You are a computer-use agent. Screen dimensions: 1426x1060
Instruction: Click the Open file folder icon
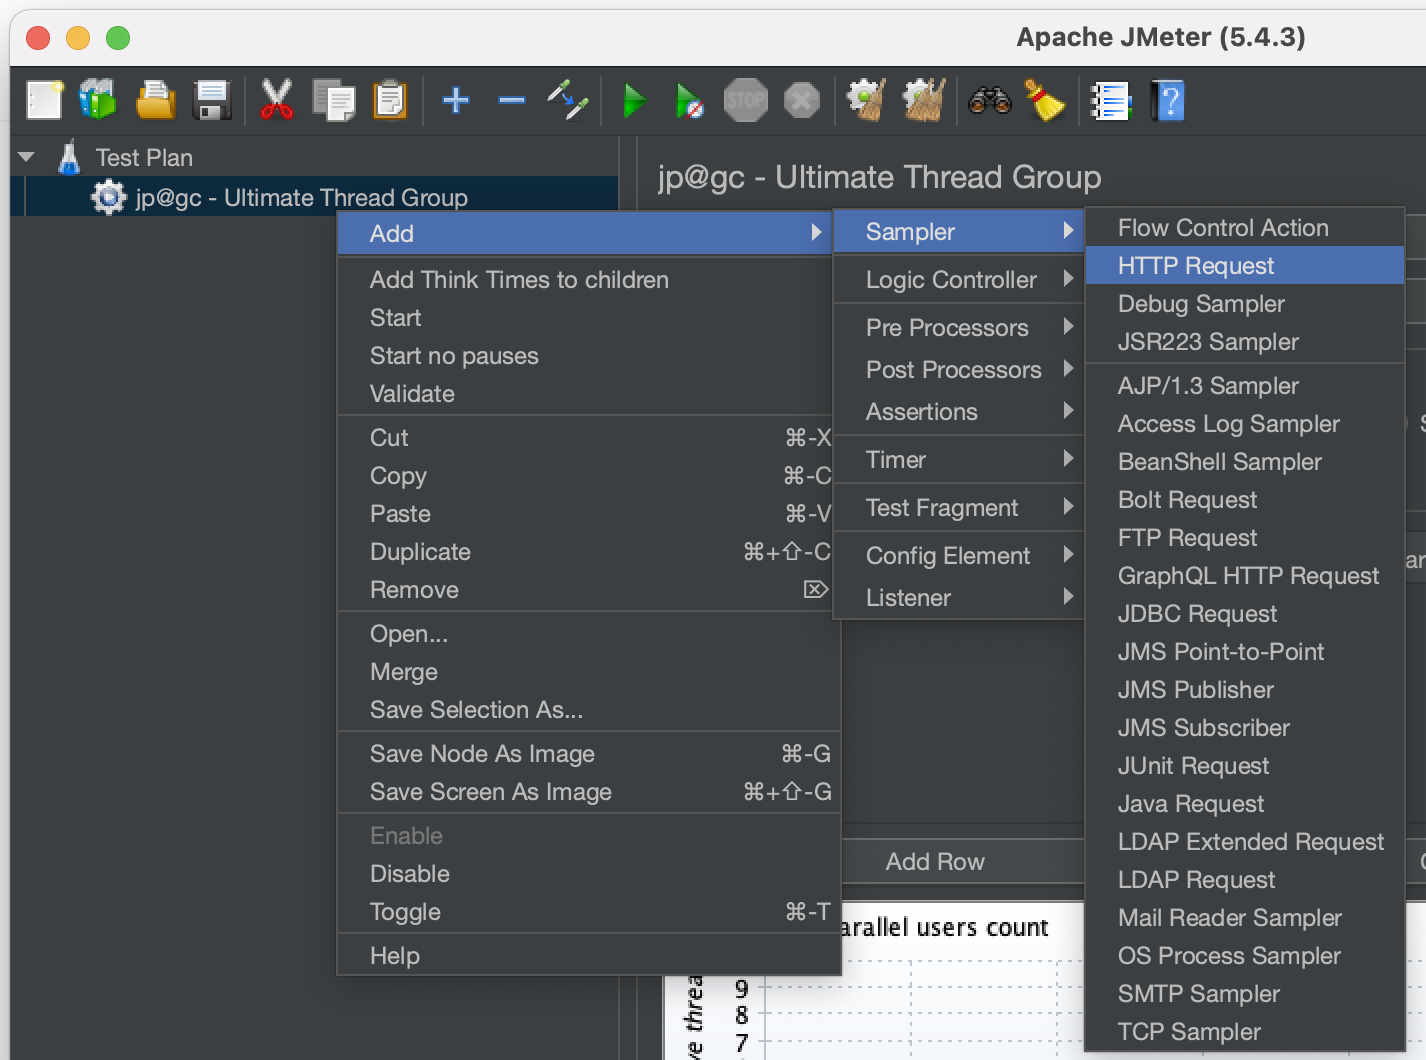[x=155, y=101]
